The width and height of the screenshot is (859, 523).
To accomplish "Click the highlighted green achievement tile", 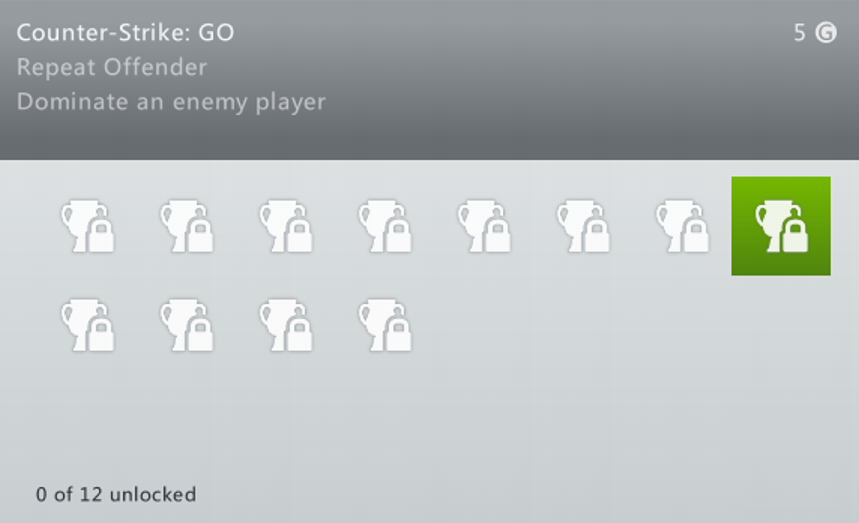I will [x=781, y=226].
